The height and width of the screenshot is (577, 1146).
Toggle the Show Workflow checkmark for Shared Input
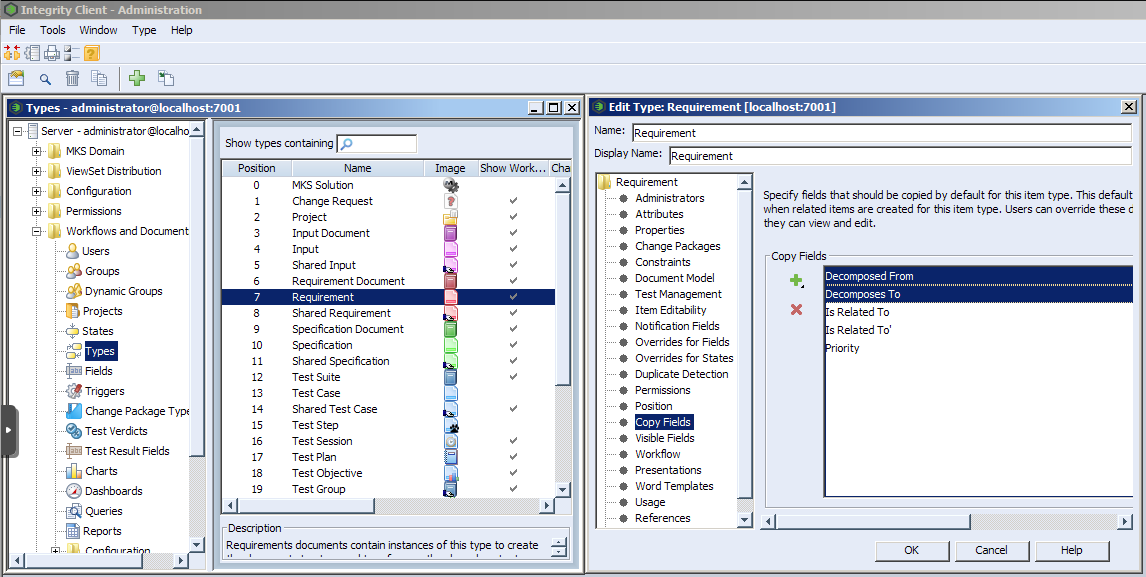tap(513, 264)
